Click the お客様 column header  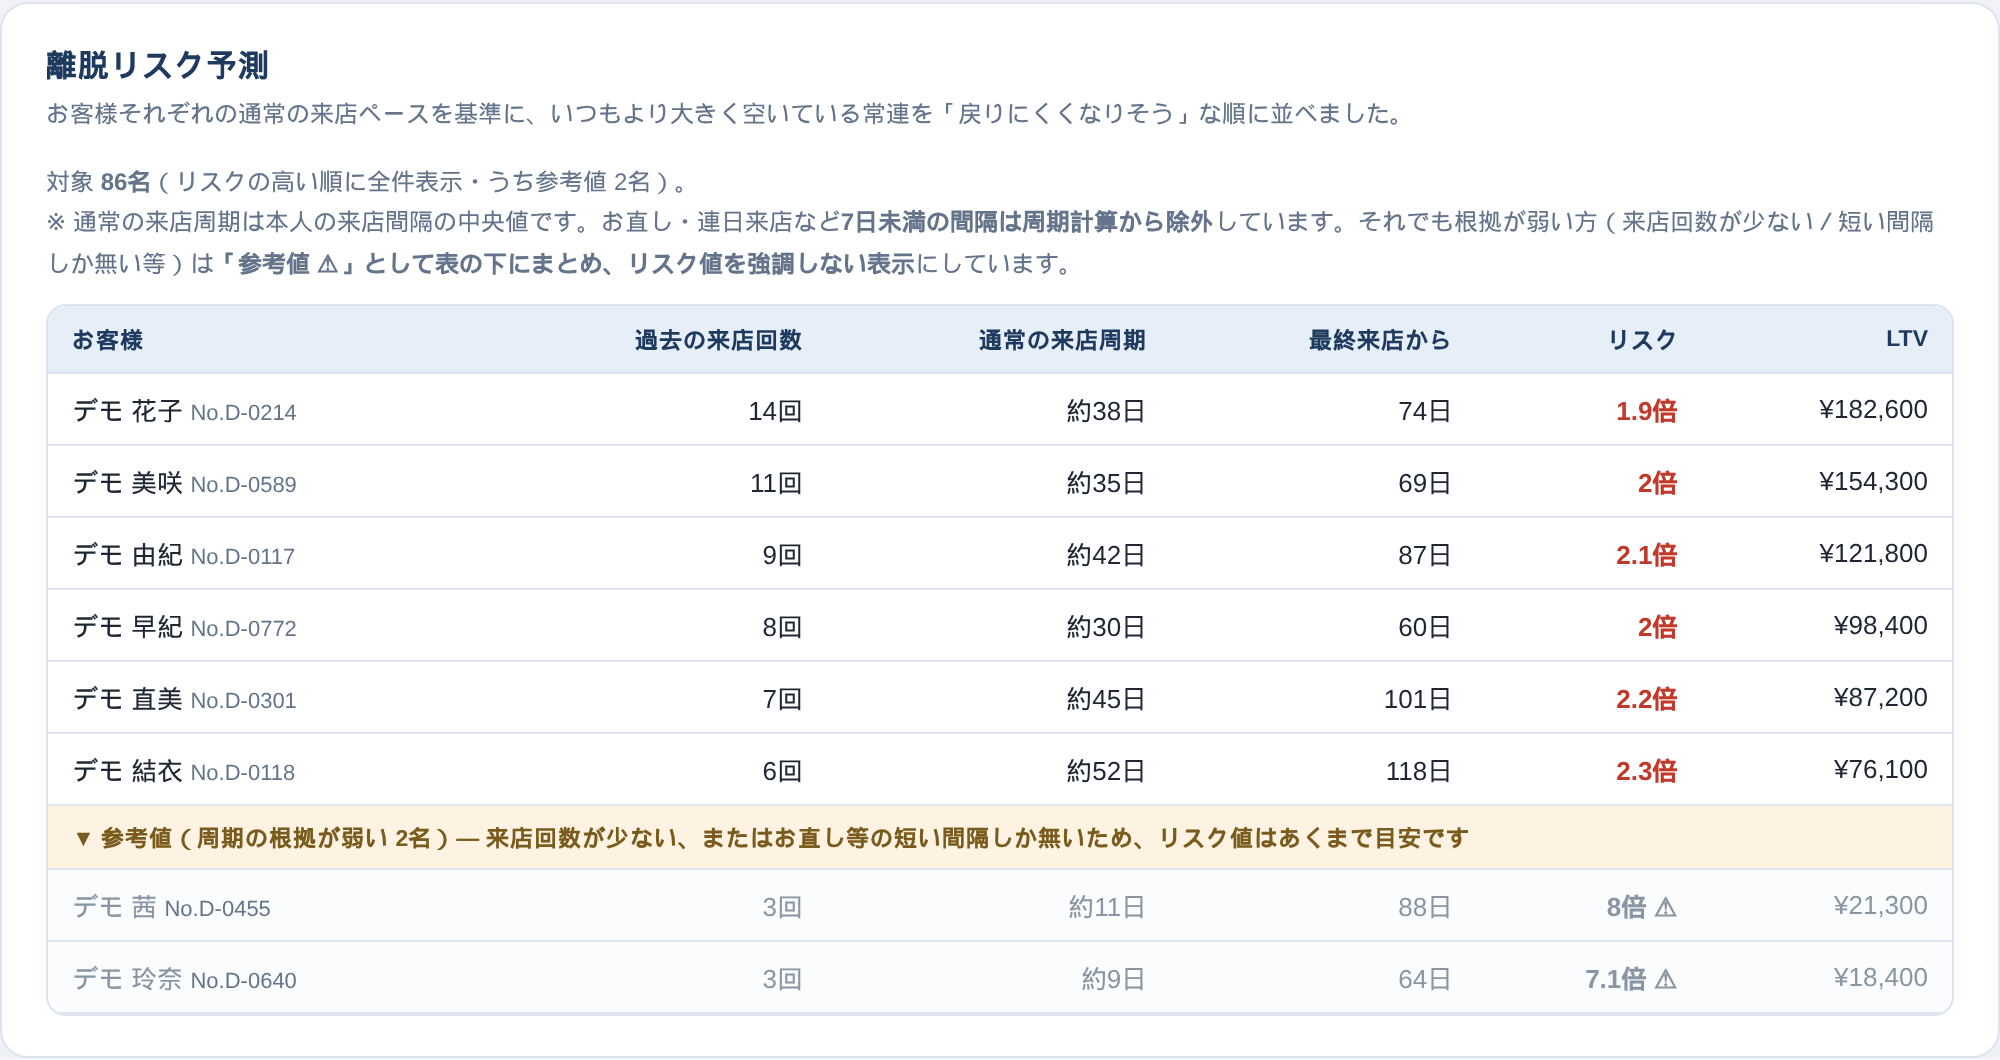pyautogui.click(x=108, y=340)
